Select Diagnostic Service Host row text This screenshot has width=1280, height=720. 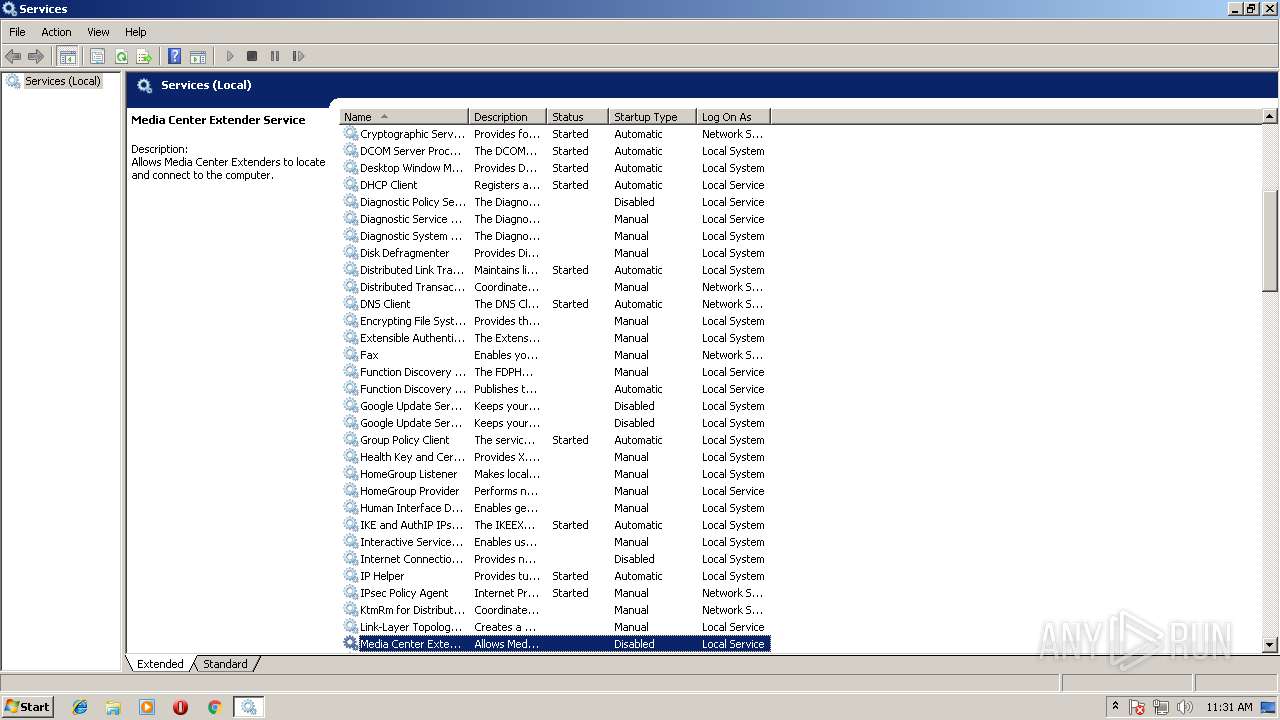click(411, 219)
